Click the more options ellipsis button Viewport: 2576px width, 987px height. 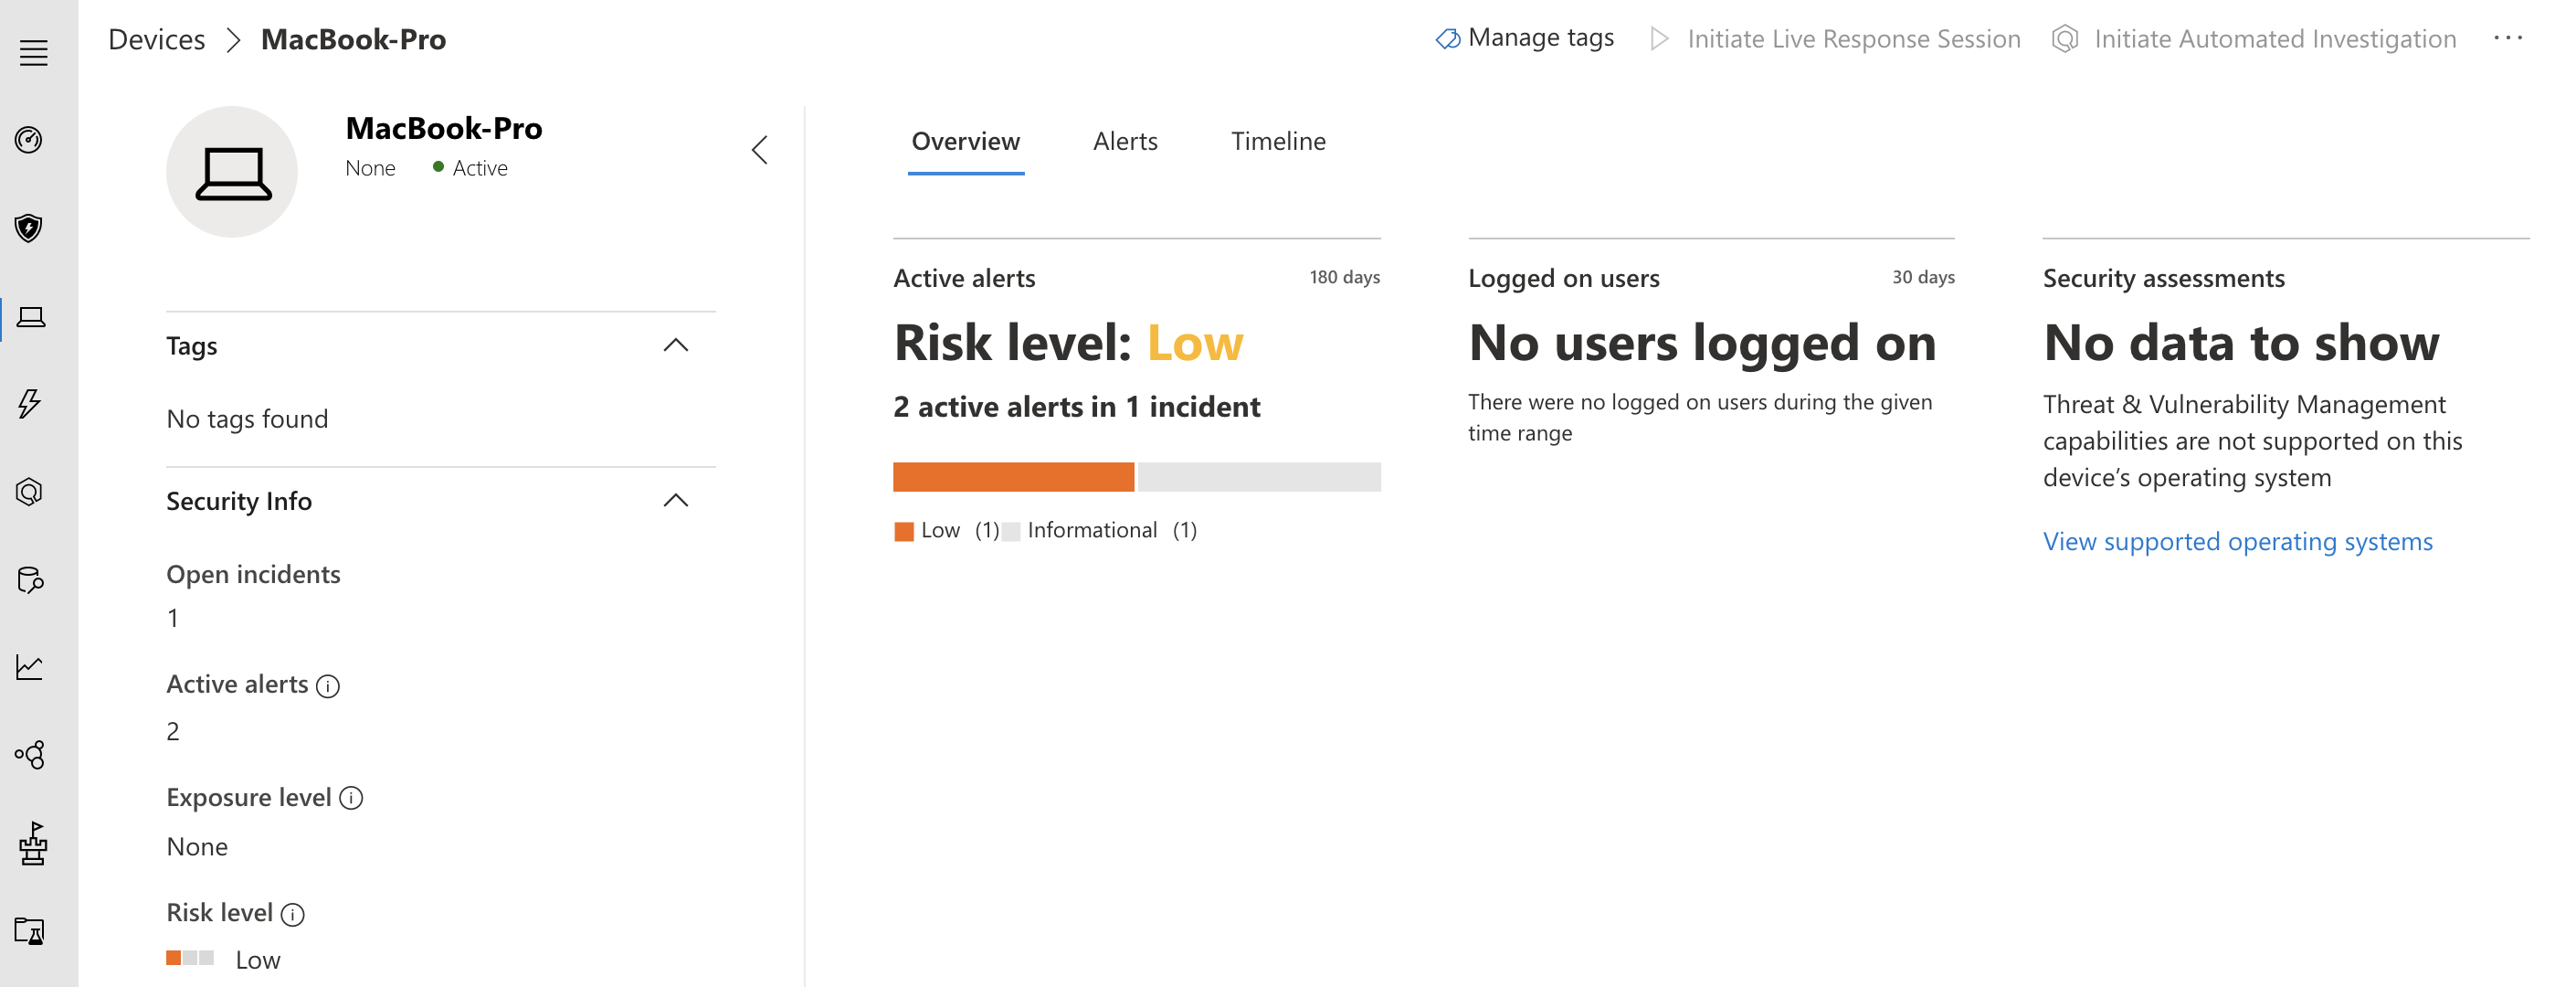point(2508,38)
